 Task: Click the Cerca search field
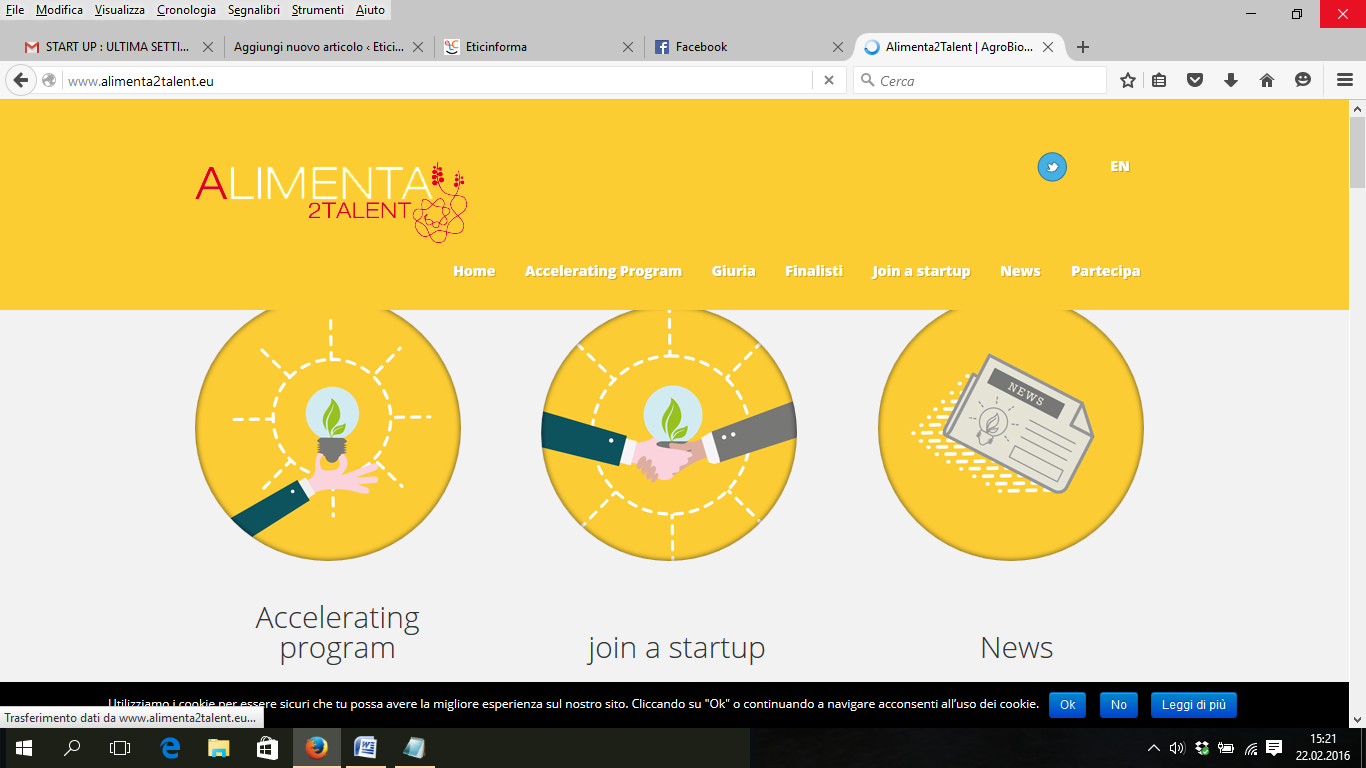[980, 81]
